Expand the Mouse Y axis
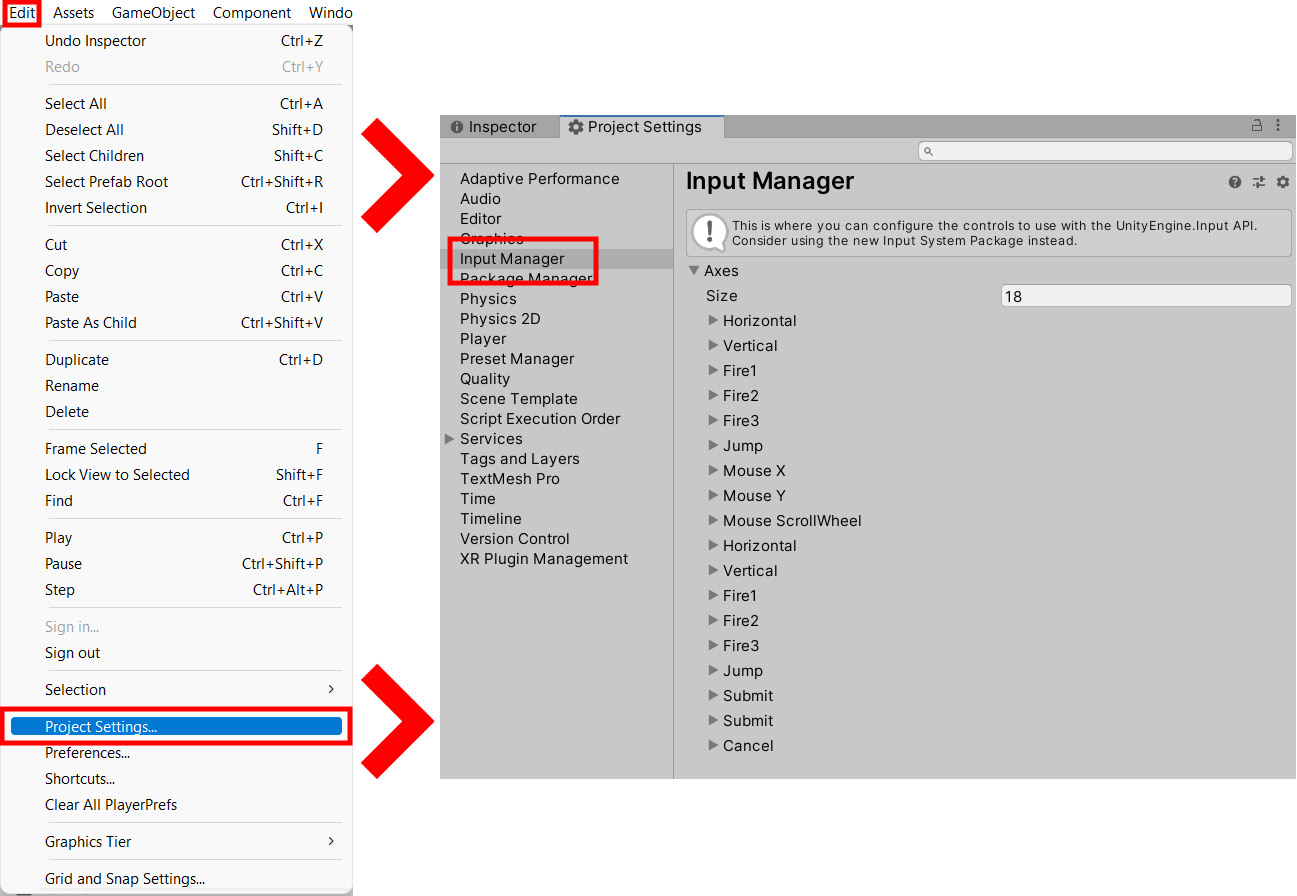Screen dimensions: 1297x896 point(714,495)
